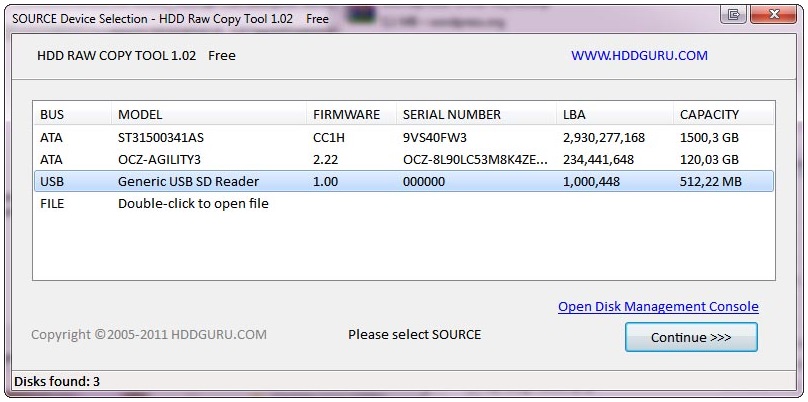Image resolution: width=808 pixels, height=402 pixels.
Task: Click Please select SOURCE label
Action: tap(414, 334)
